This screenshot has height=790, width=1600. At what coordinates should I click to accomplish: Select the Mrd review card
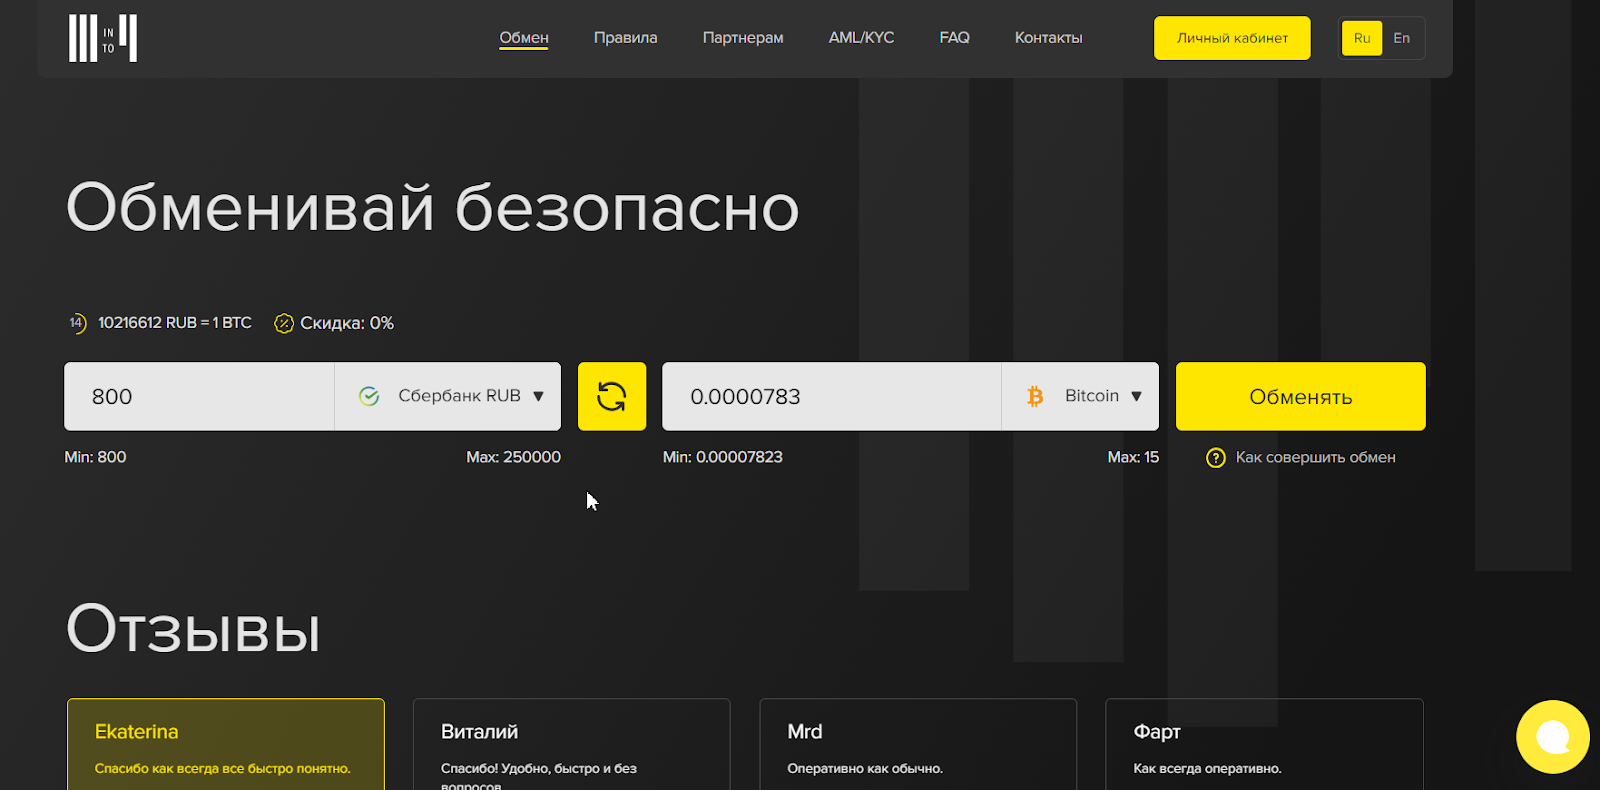click(918, 744)
